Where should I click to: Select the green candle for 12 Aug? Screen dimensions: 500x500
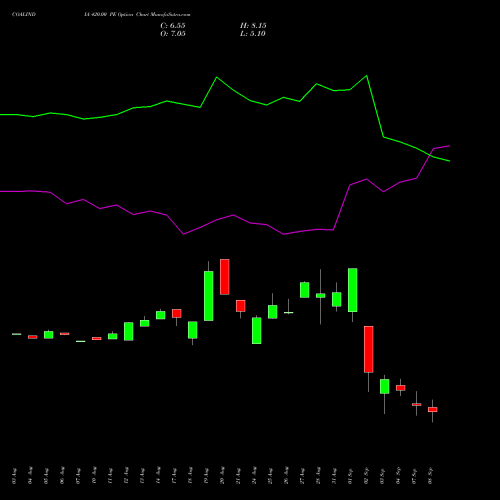[129, 331]
